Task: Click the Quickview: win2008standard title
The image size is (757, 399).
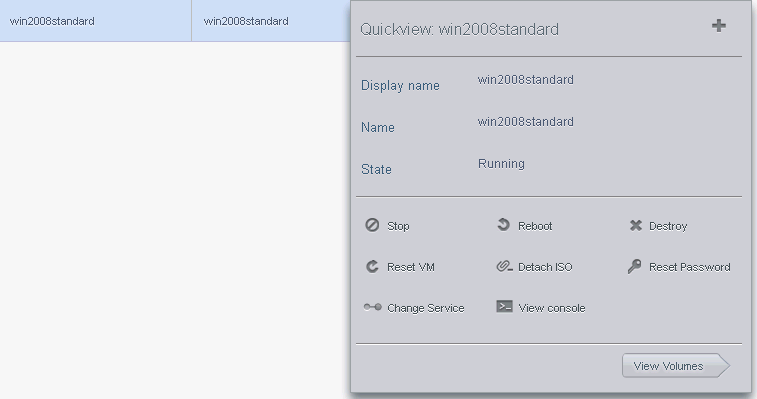Action: (x=460, y=29)
